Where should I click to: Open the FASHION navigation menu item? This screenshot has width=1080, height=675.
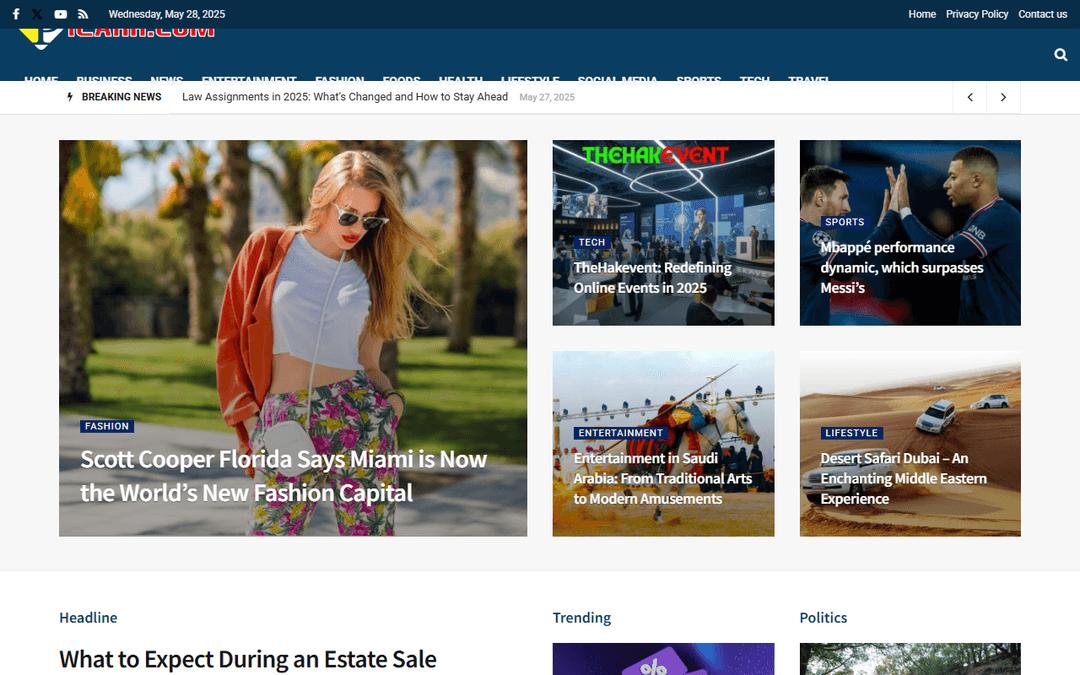click(x=340, y=78)
